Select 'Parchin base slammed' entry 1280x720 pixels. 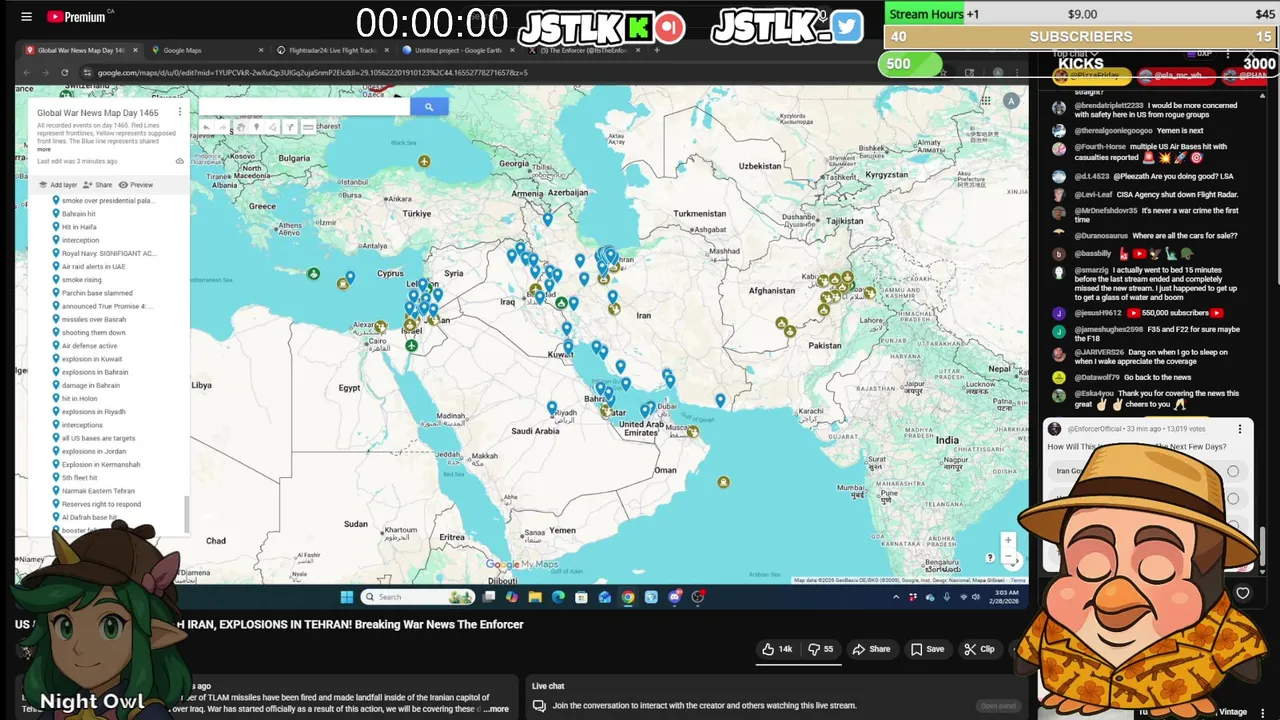point(97,293)
